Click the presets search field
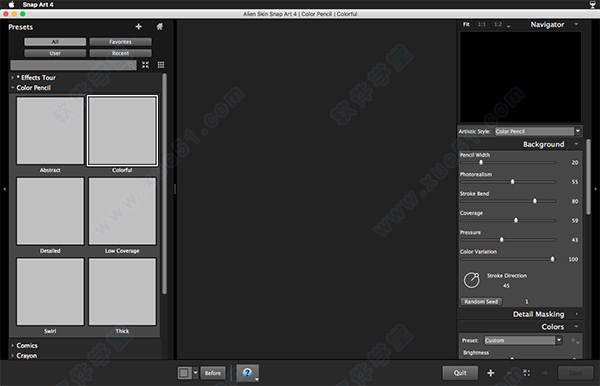 pos(73,65)
